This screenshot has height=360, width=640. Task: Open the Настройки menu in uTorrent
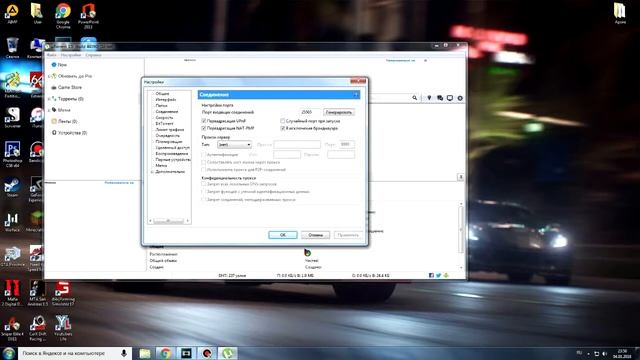click(71, 55)
